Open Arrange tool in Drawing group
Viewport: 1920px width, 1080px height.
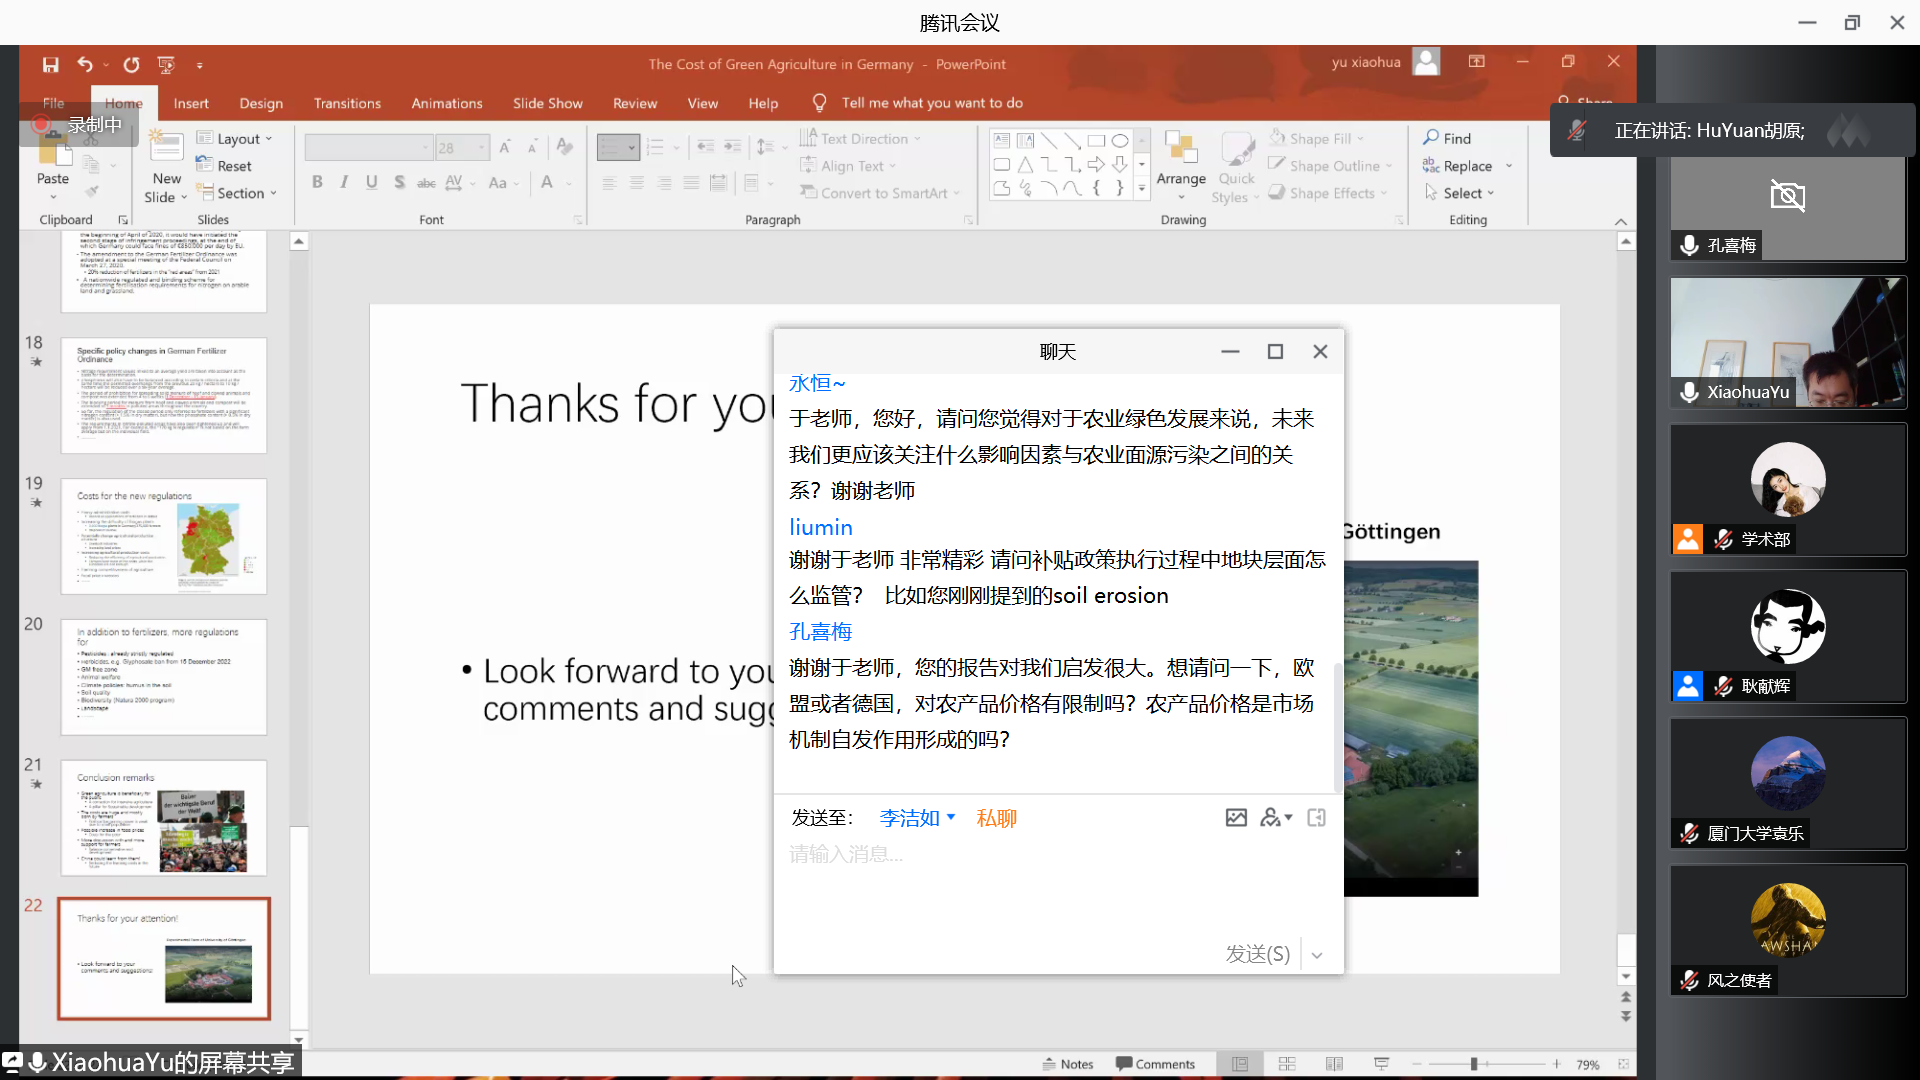1181,160
